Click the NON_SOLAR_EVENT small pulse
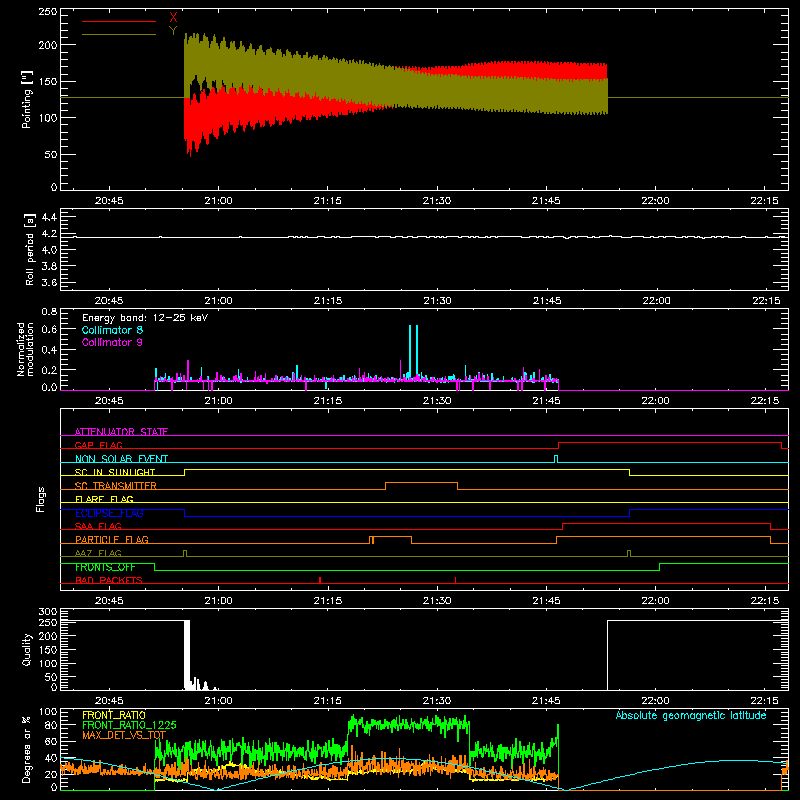This screenshot has height=800, width=800. 556,458
